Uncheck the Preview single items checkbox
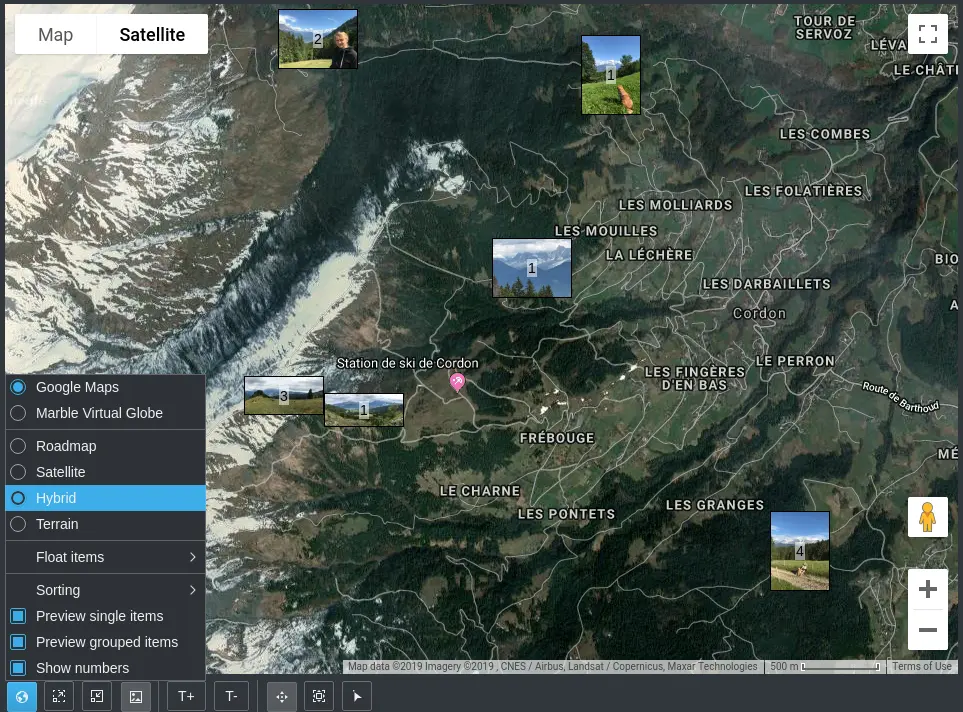Viewport: 963px width, 712px height. coord(16,616)
